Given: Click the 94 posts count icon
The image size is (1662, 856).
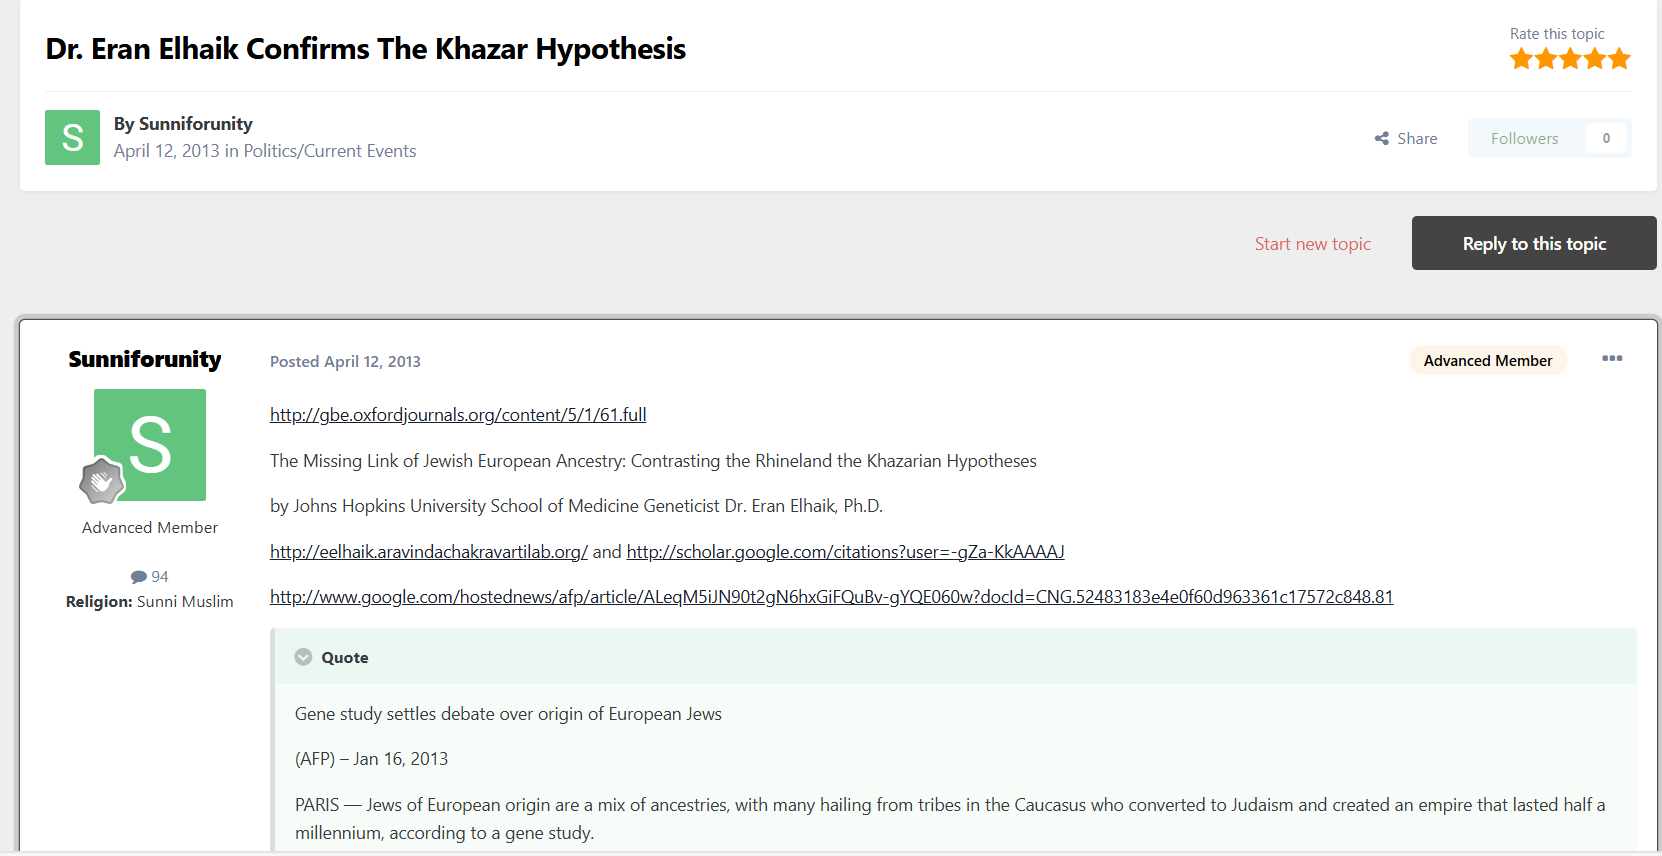Looking at the screenshot, I should pyautogui.click(x=139, y=577).
